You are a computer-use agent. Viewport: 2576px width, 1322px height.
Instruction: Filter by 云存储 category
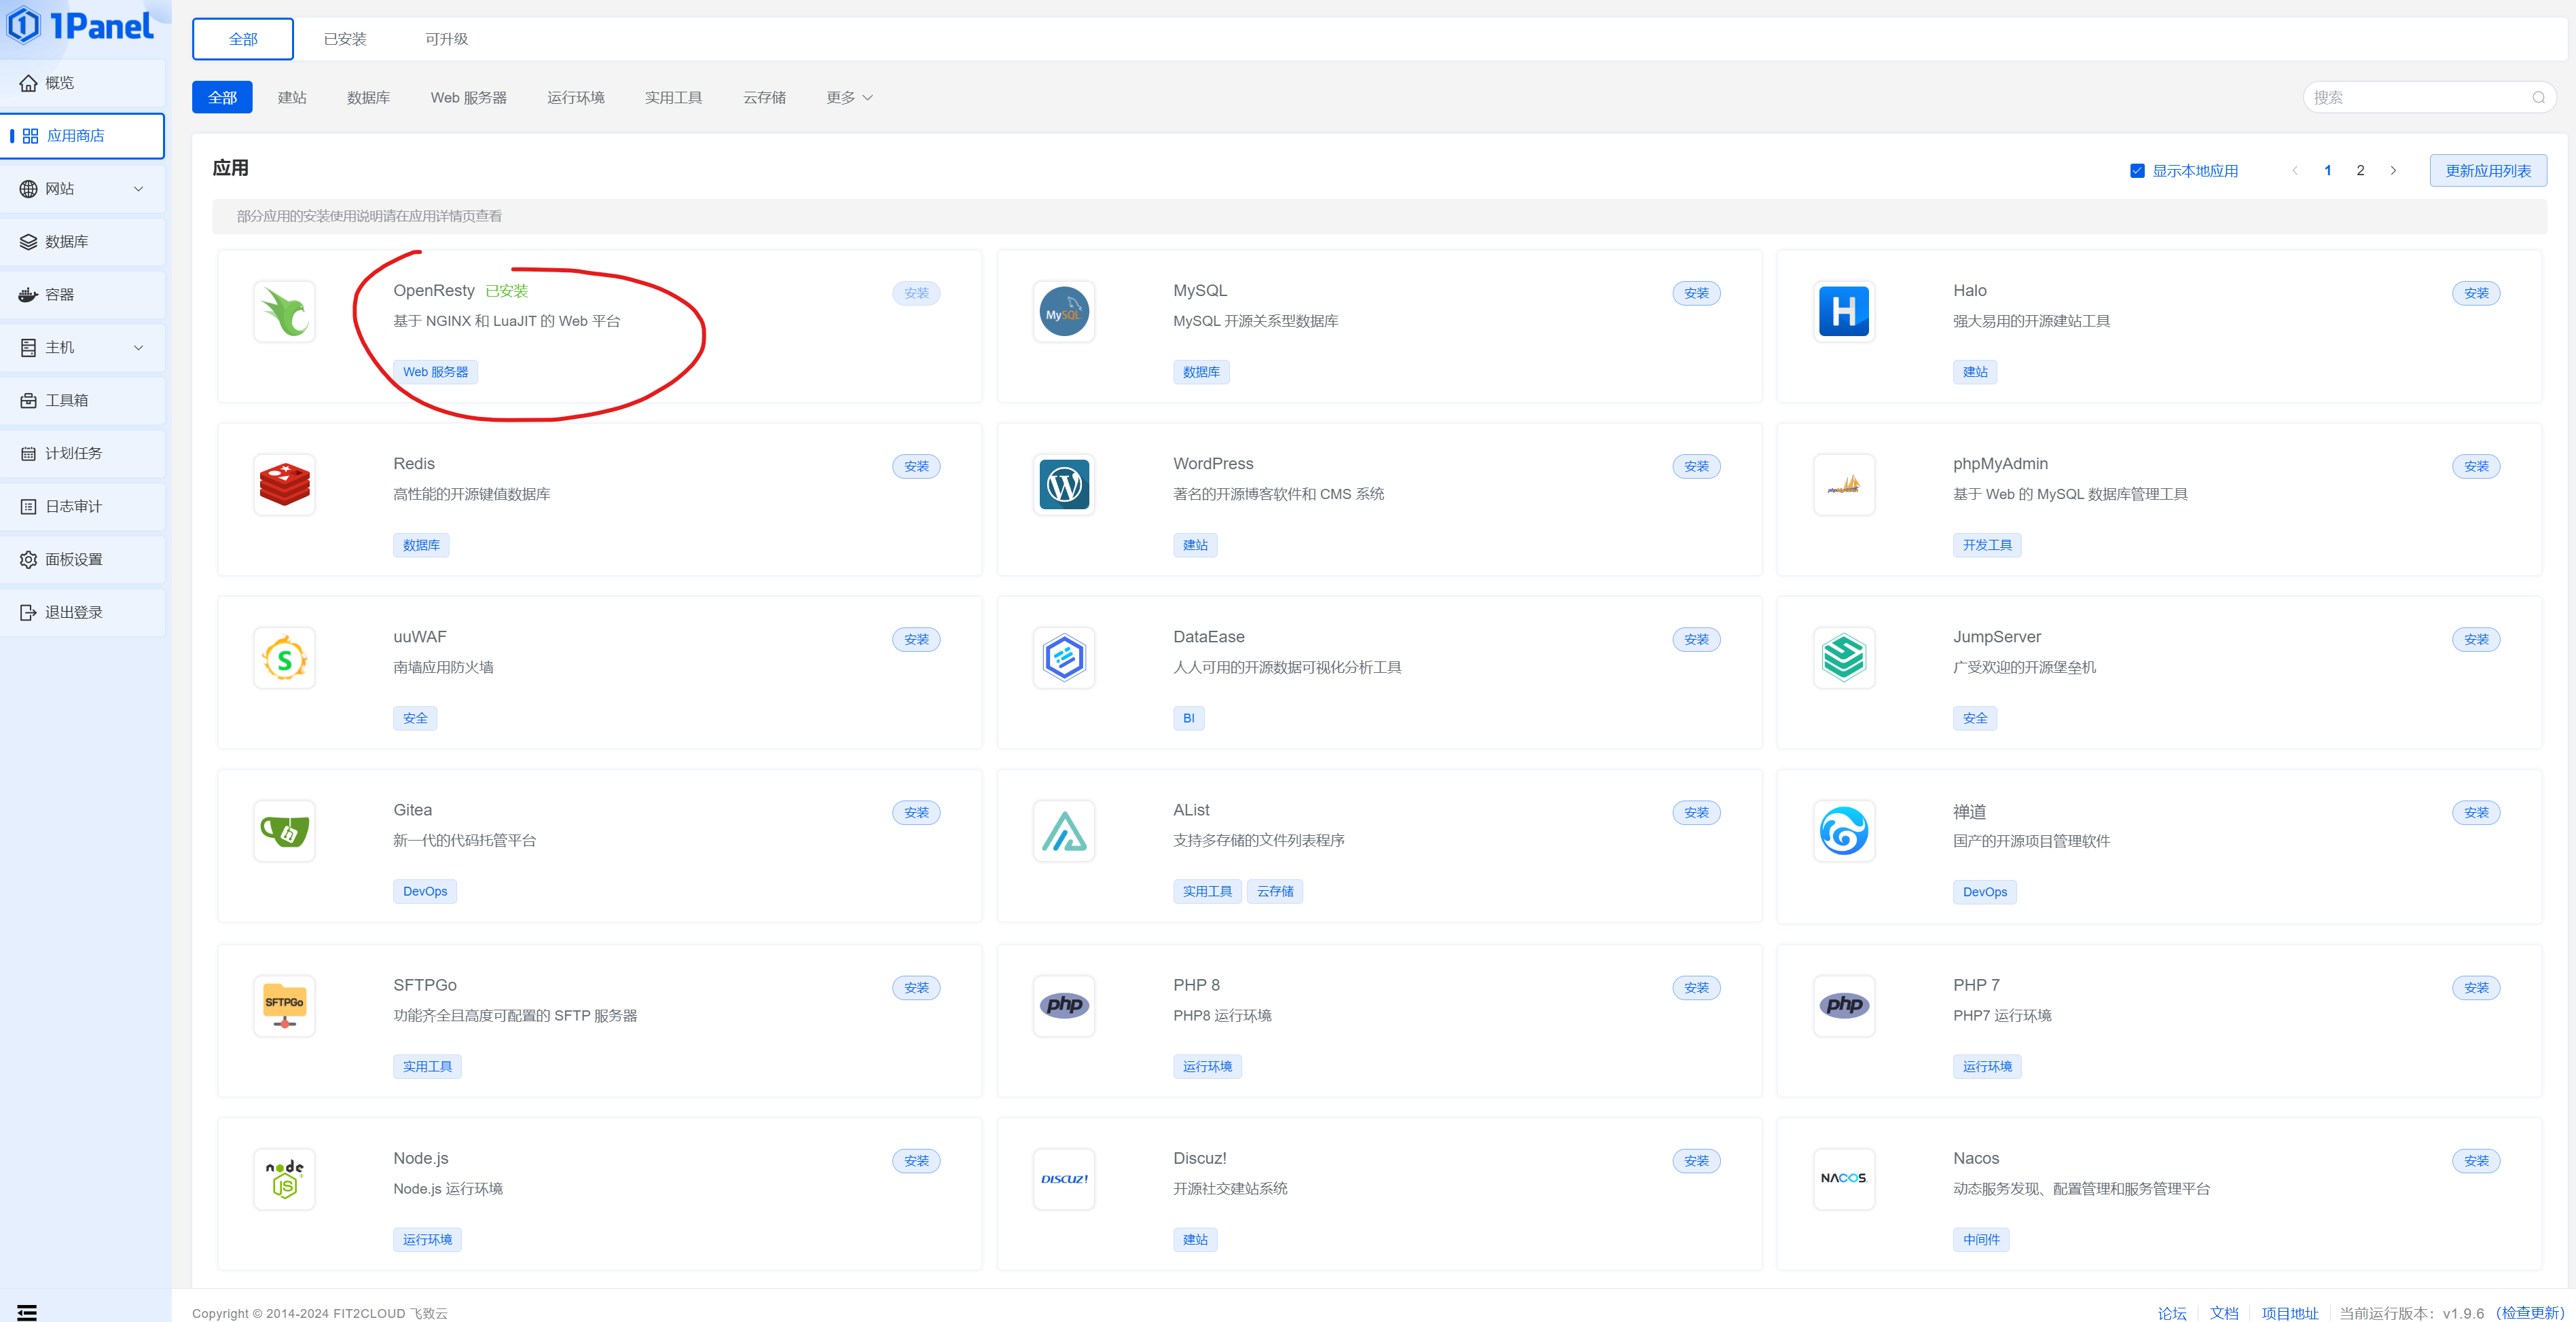pos(764,98)
